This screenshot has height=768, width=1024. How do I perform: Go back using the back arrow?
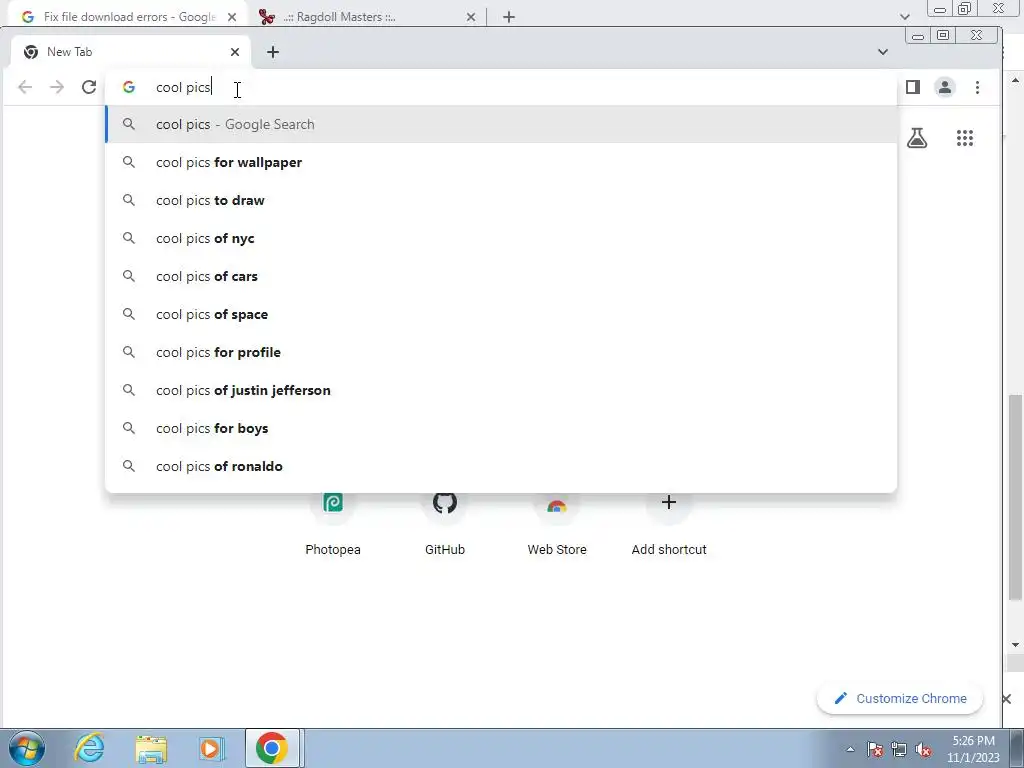(x=25, y=87)
